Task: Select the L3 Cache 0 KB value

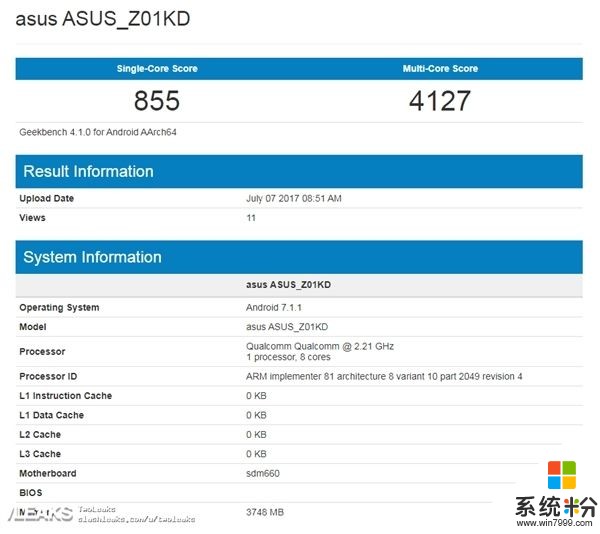Action: pyautogui.click(x=256, y=454)
